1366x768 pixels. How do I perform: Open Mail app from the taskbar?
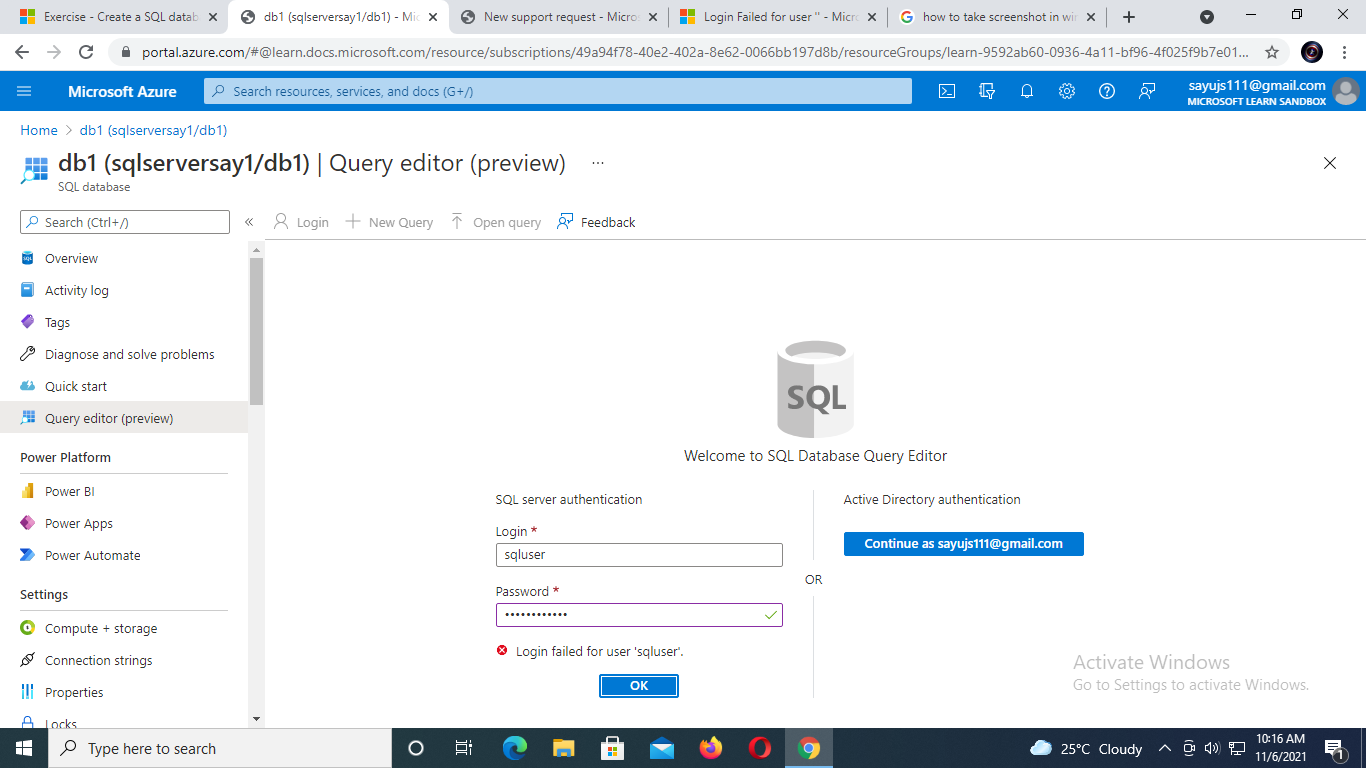point(662,748)
